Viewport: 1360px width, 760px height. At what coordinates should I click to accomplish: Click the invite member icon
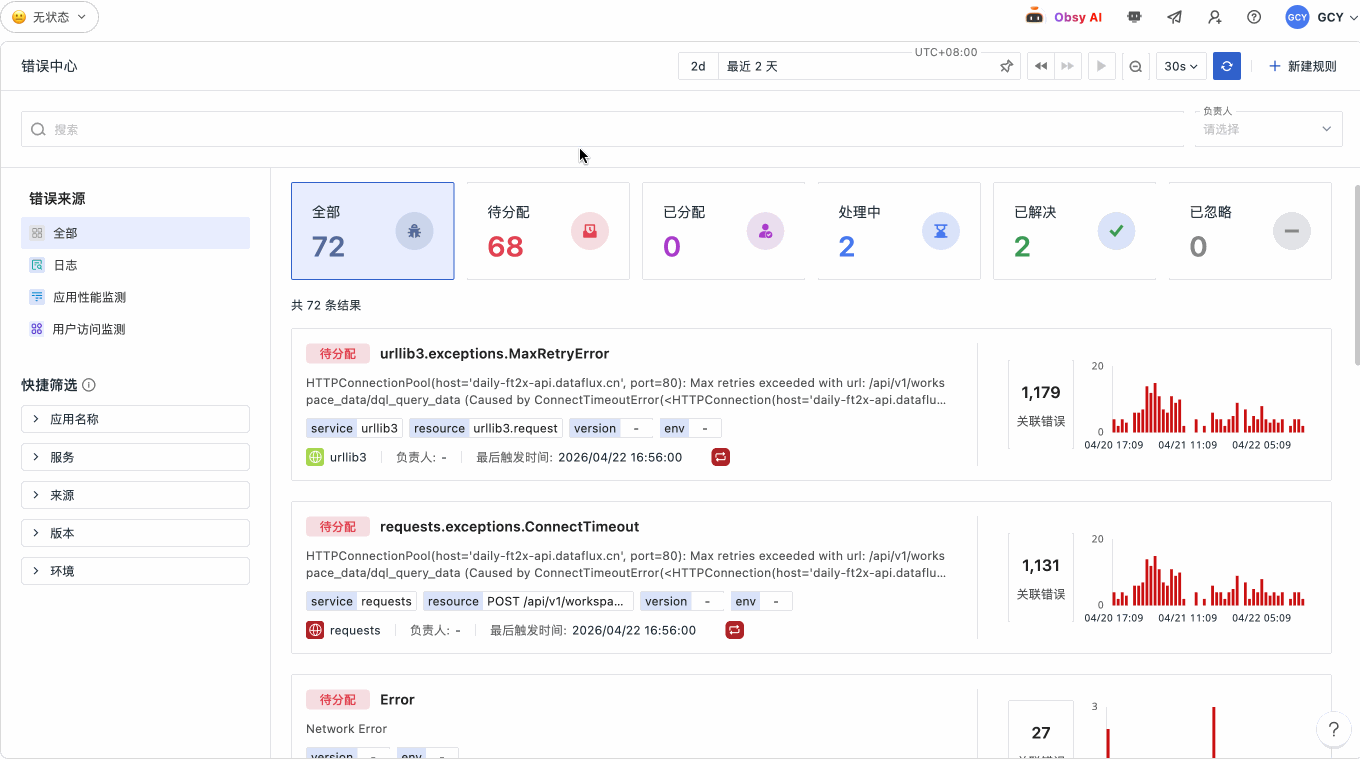click(1214, 17)
